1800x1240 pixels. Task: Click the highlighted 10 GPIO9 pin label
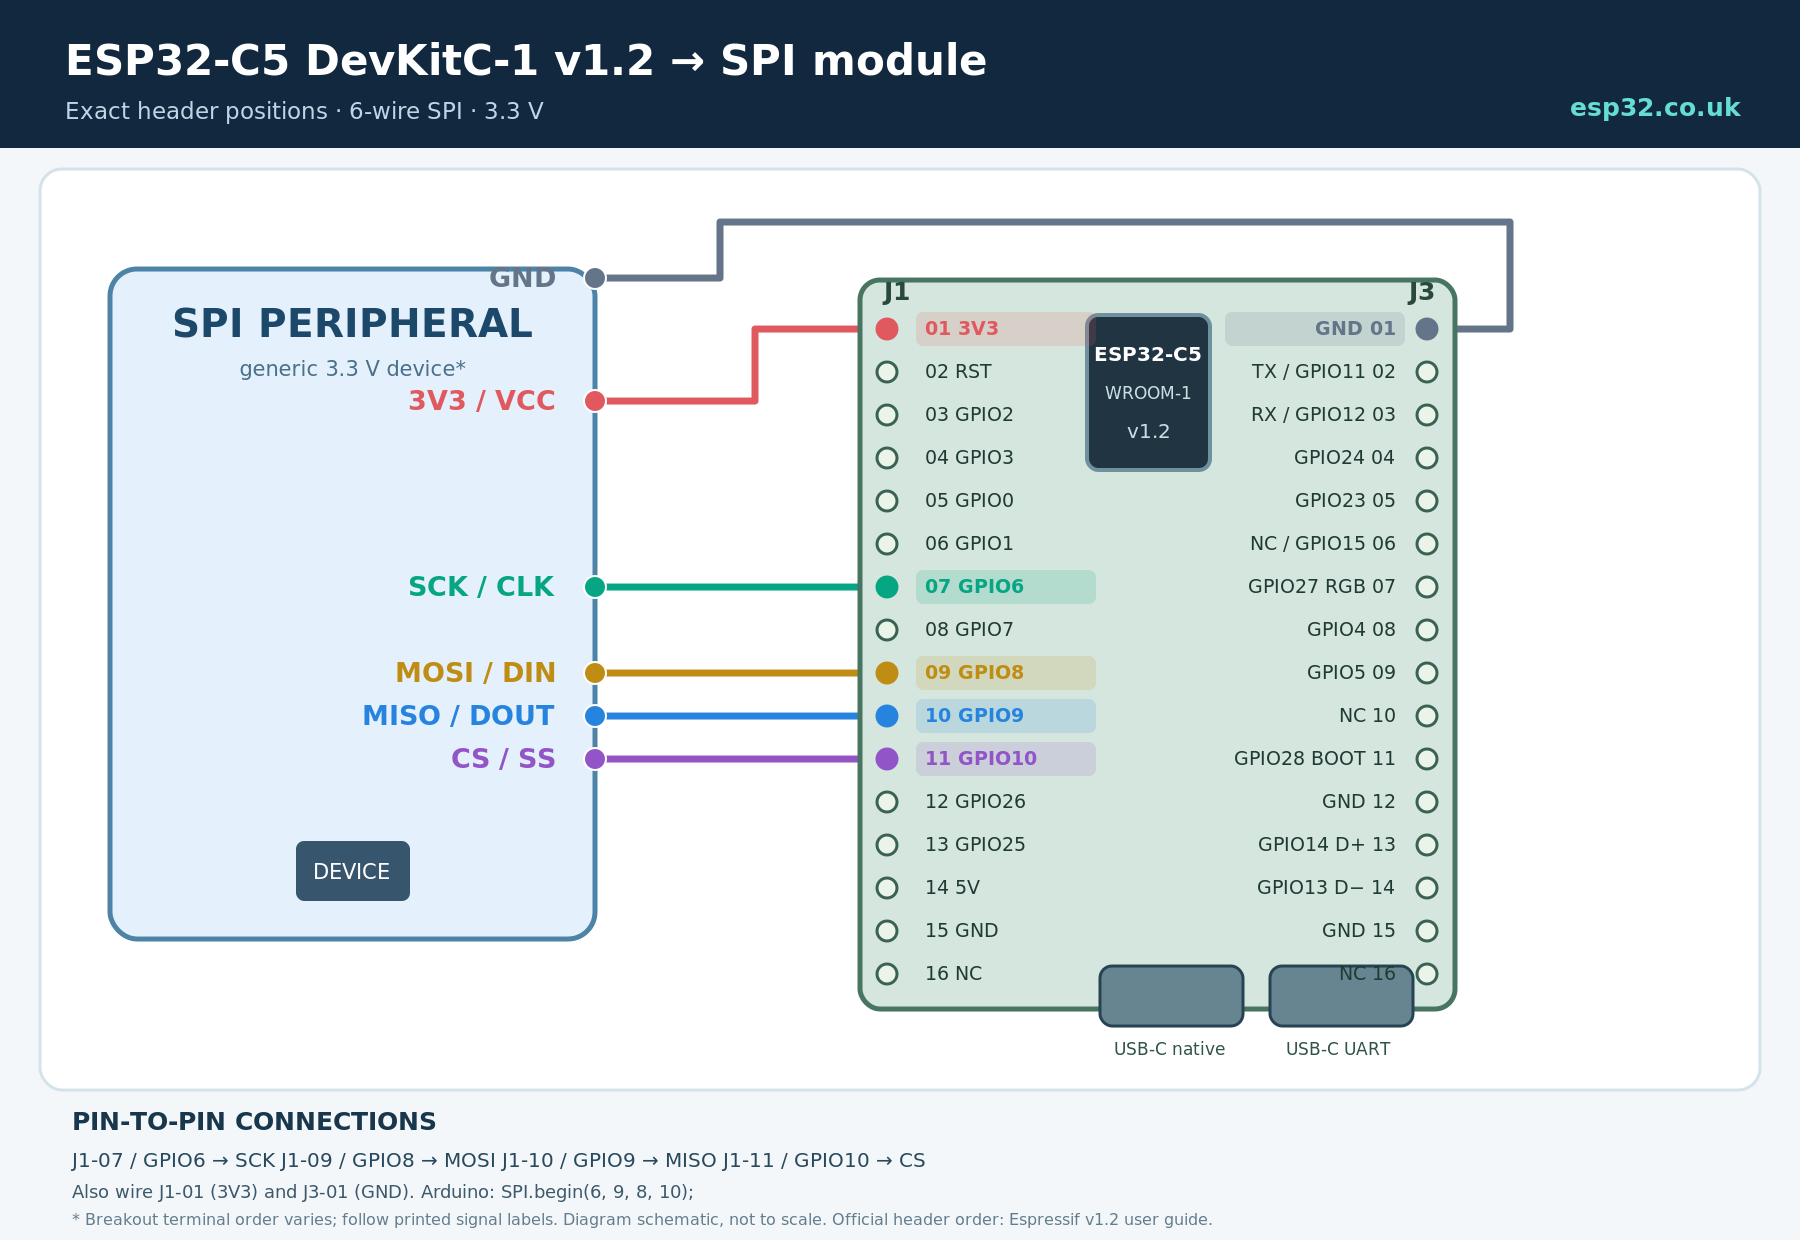(1006, 716)
